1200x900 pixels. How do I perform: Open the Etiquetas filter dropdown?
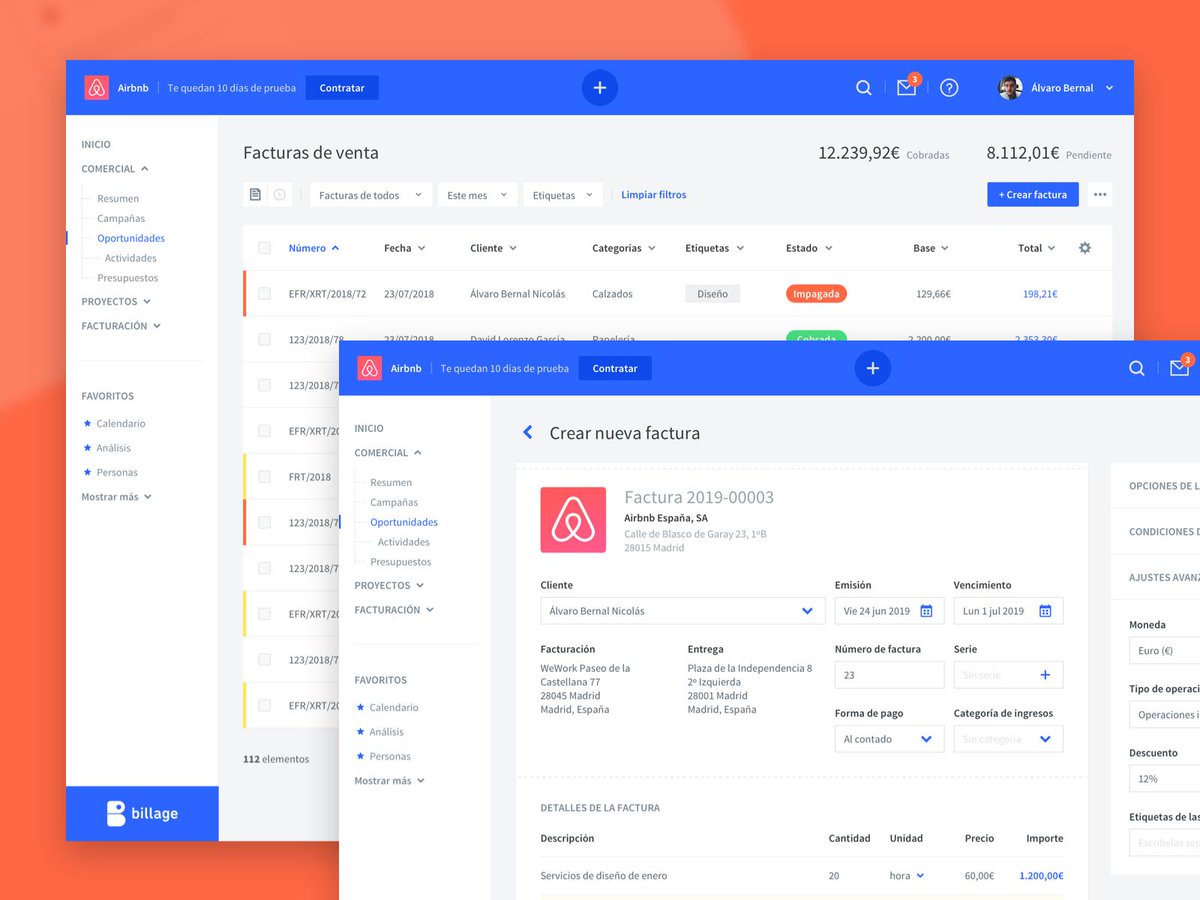pos(563,195)
